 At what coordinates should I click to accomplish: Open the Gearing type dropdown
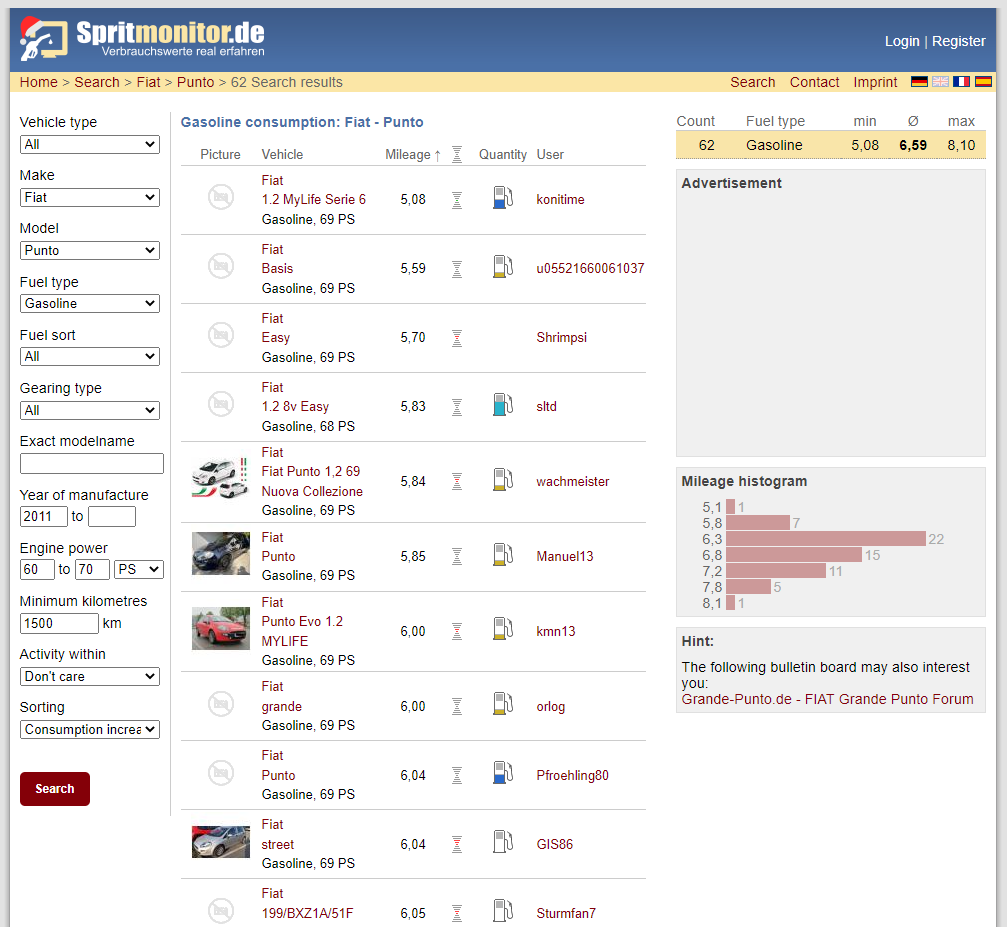pos(90,410)
